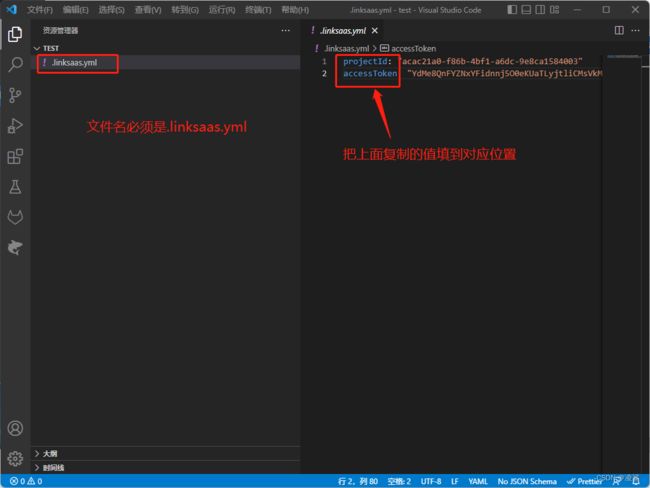
Task: Change end of line sequence LF
Action: [455, 481]
